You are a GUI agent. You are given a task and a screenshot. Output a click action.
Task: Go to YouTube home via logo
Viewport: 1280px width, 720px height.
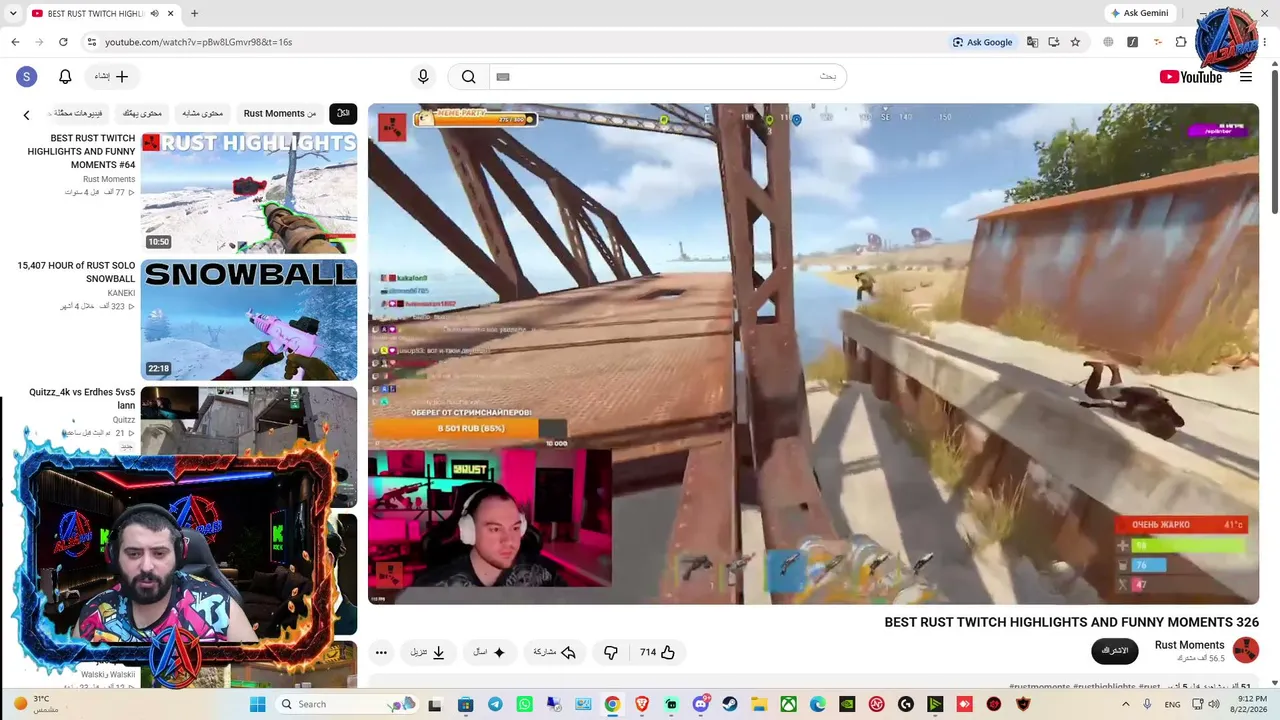coord(1190,77)
